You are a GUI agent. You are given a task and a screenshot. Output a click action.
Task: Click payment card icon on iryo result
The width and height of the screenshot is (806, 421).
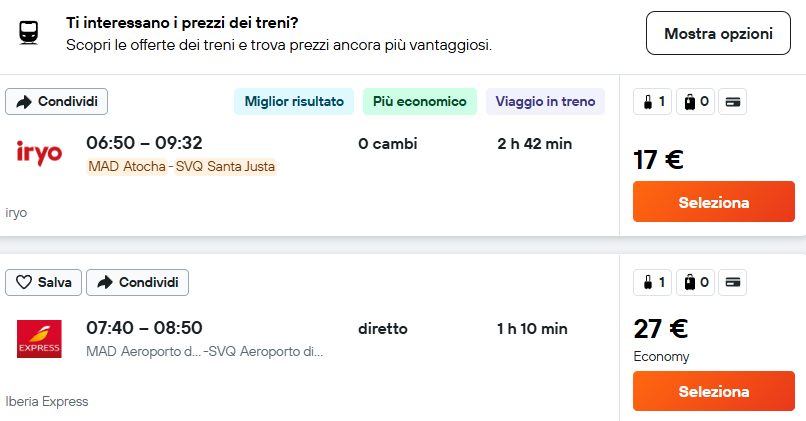(x=732, y=102)
